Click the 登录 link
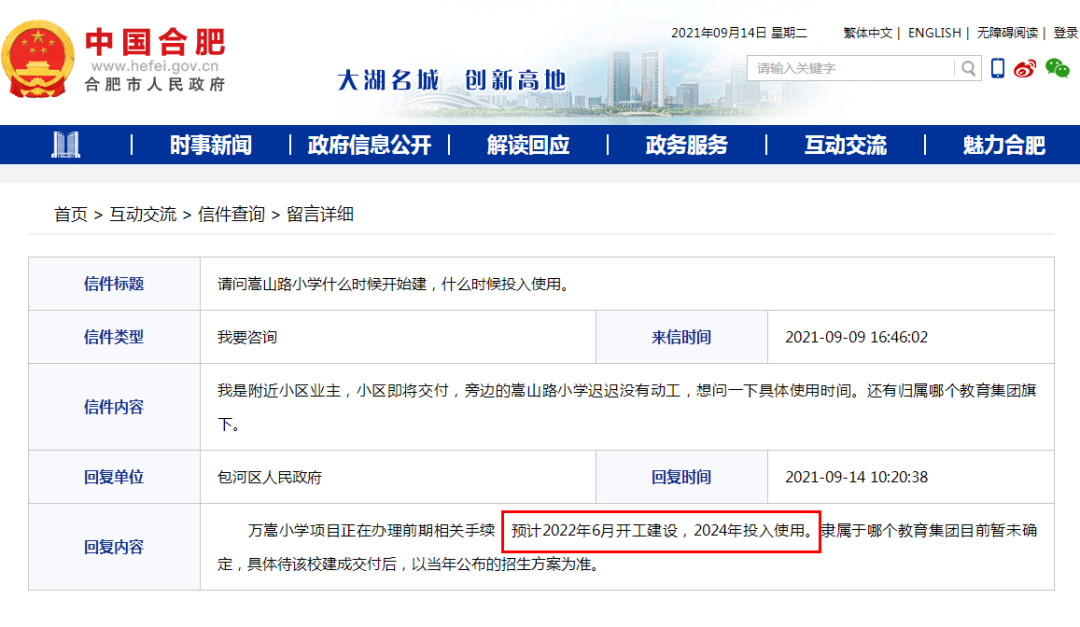The height and width of the screenshot is (627, 1080). (x=1066, y=32)
